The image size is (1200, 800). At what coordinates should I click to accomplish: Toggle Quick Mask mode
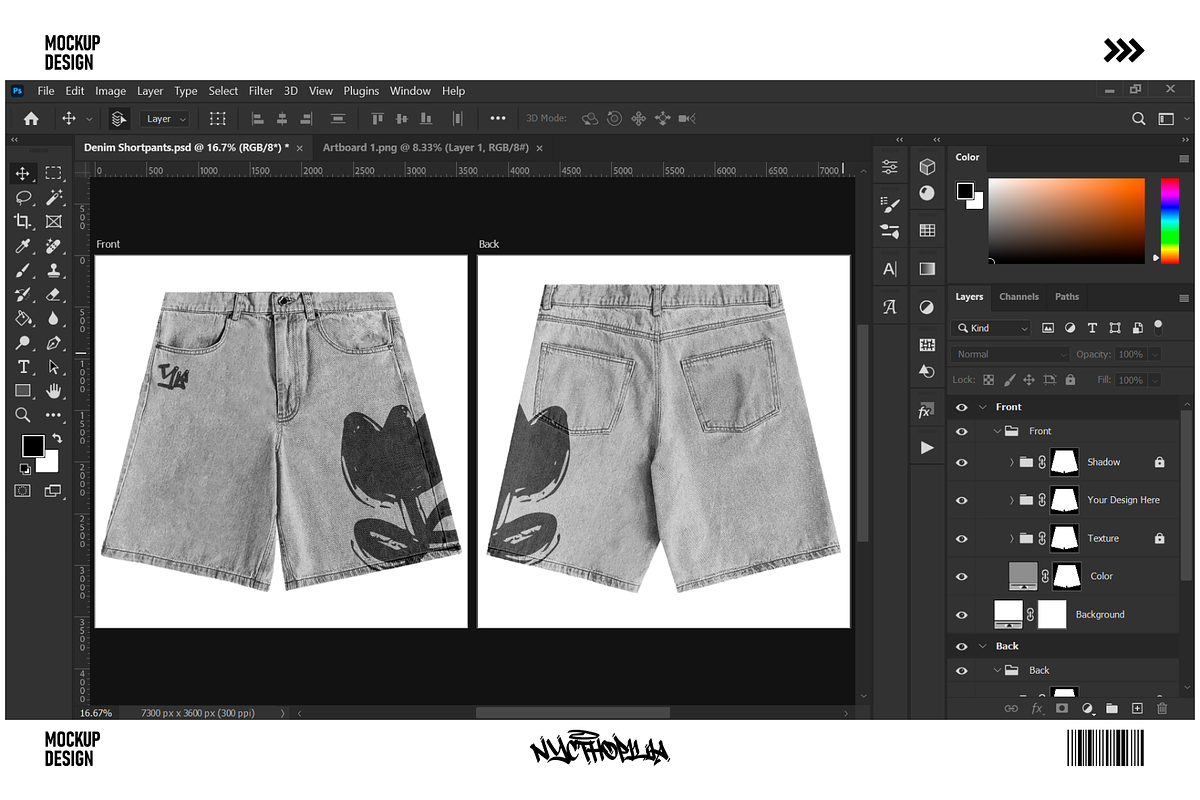pyautogui.click(x=23, y=491)
